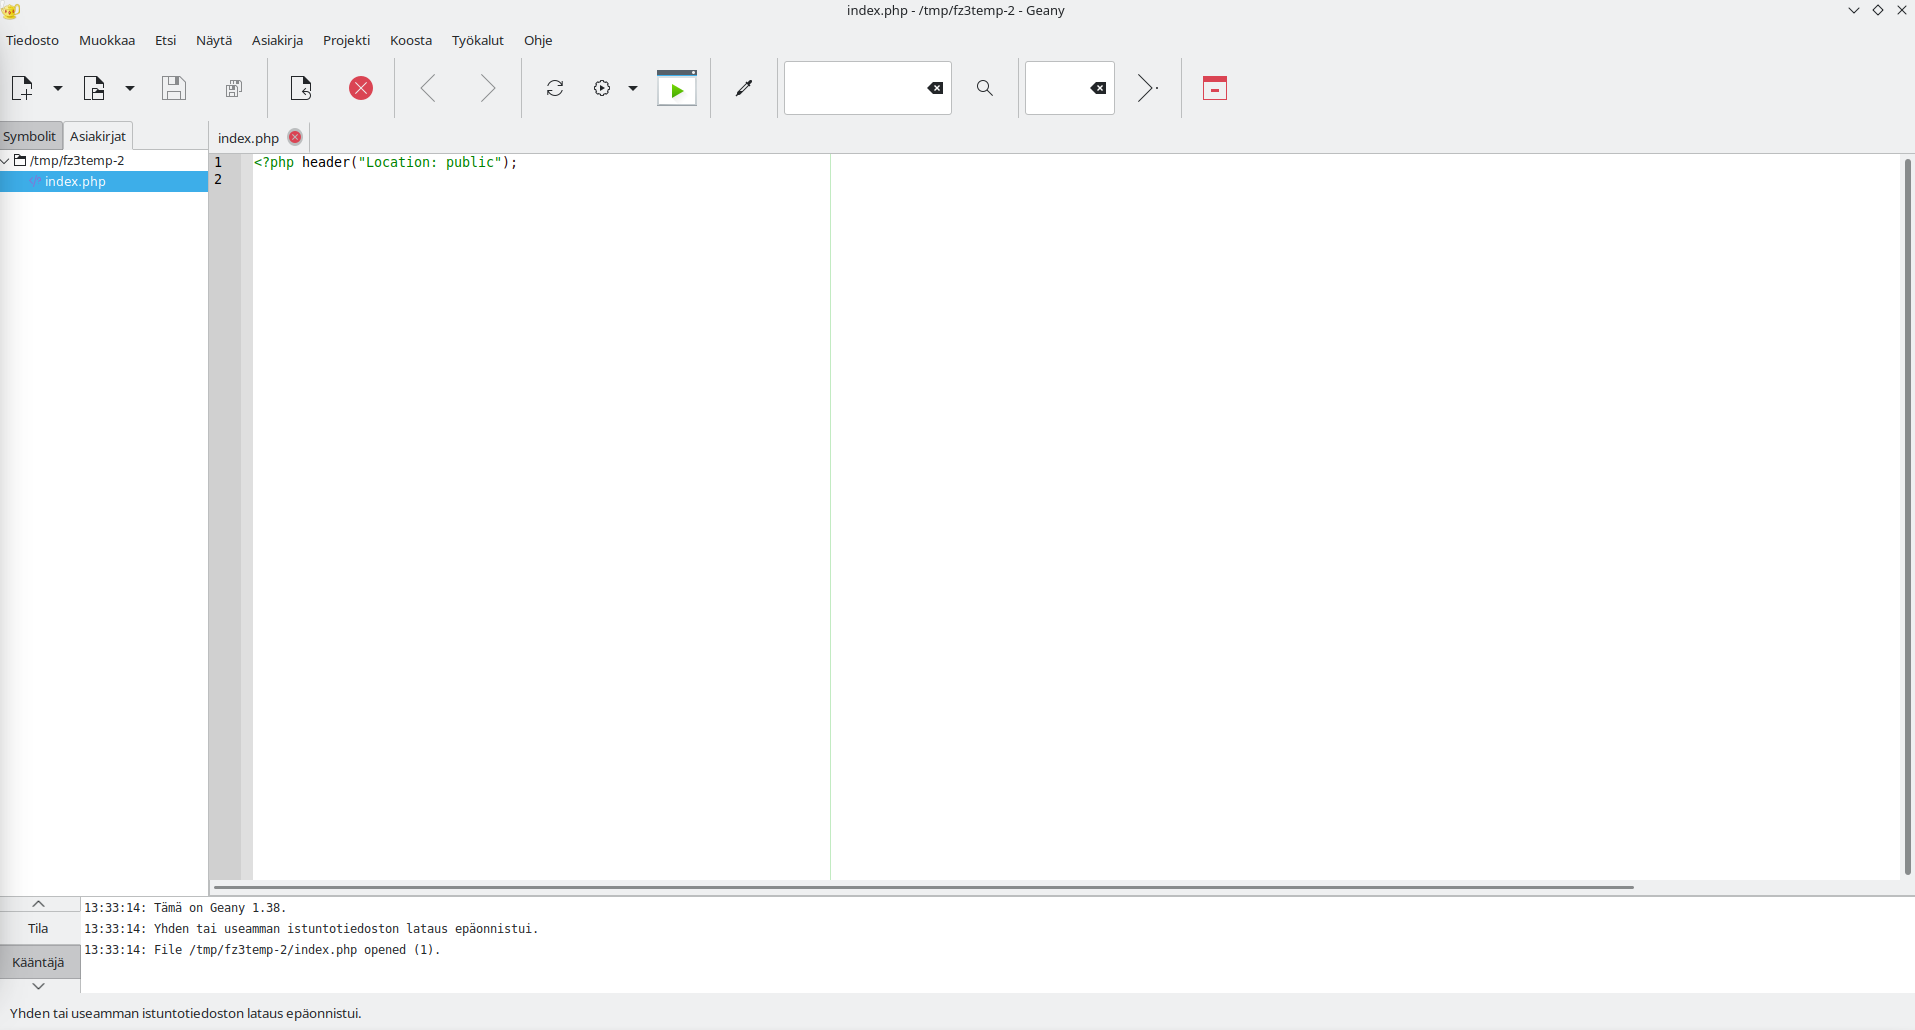Image resolution: width=1915 pixels, height=1030 pixels.
Task: Switch to the Kääntäjä message tab
Action: (38, 962)
